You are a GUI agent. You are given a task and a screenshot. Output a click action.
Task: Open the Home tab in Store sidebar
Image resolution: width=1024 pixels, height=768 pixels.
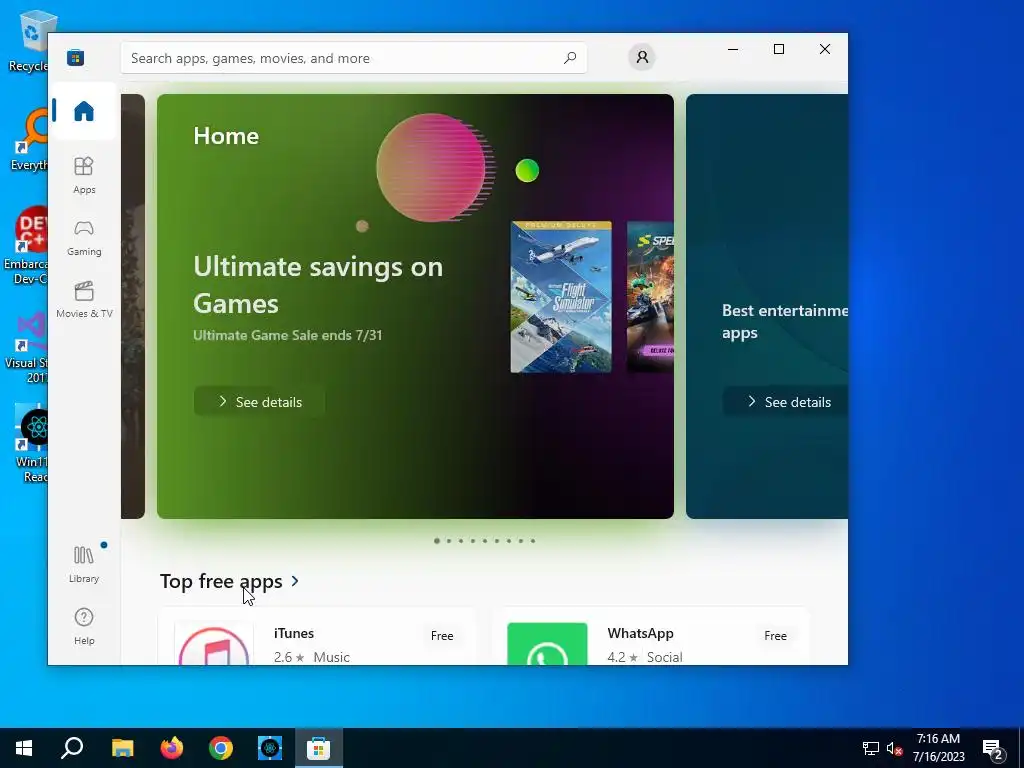click(84, 111)
